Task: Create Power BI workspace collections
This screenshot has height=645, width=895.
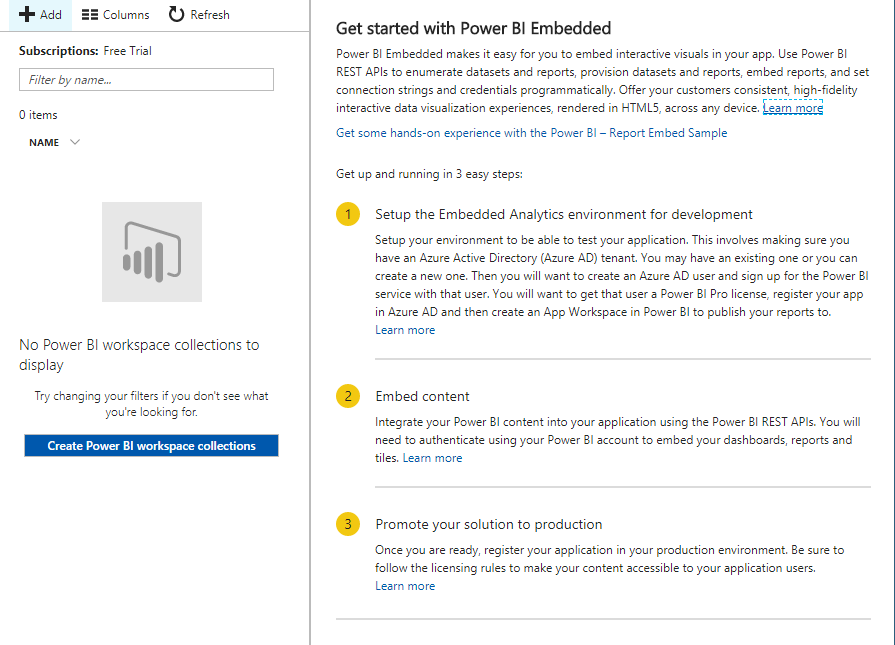Action: 151,446
